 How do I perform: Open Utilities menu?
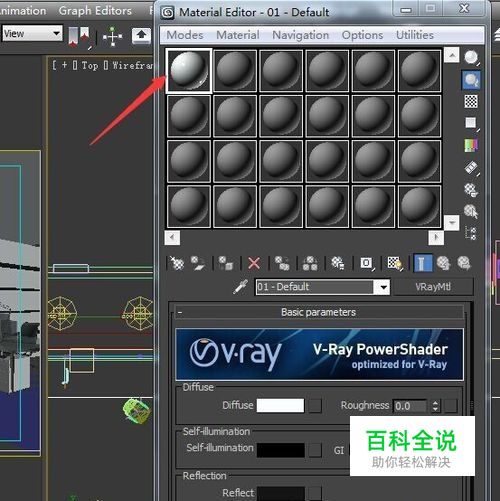pyautogui.click(x=415, y=35)
